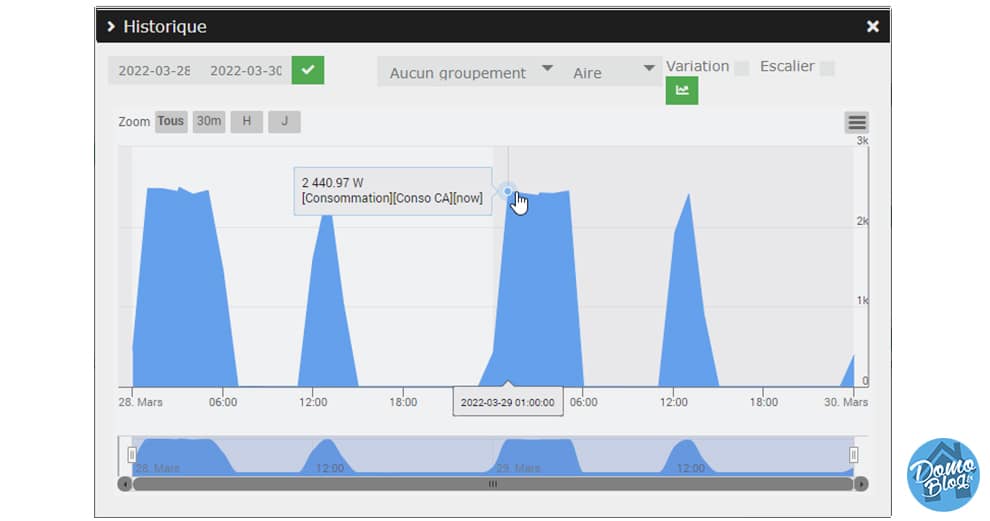Open the Aucun groupement dropdown
The image size is (990, 521).
(469, 71)
